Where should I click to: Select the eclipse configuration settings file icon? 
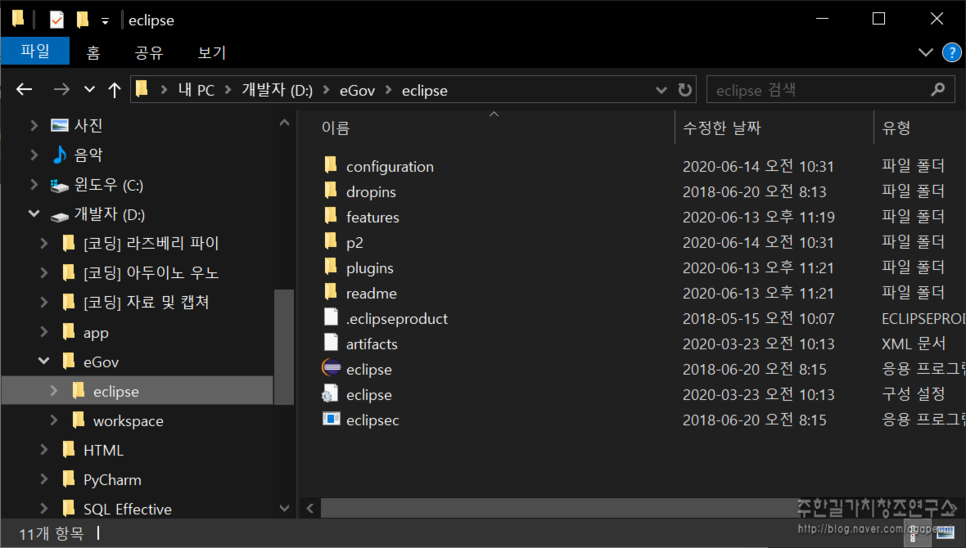click(331, 393)
